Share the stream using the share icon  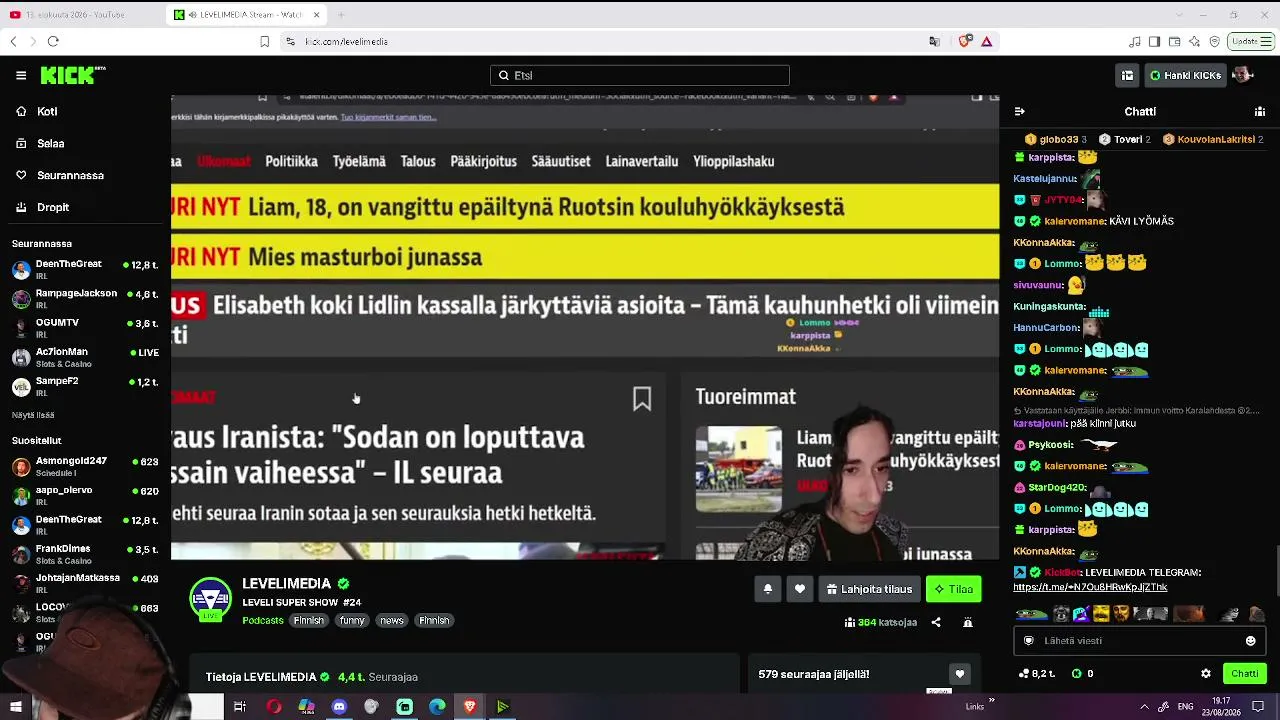(x=936, y=622)
